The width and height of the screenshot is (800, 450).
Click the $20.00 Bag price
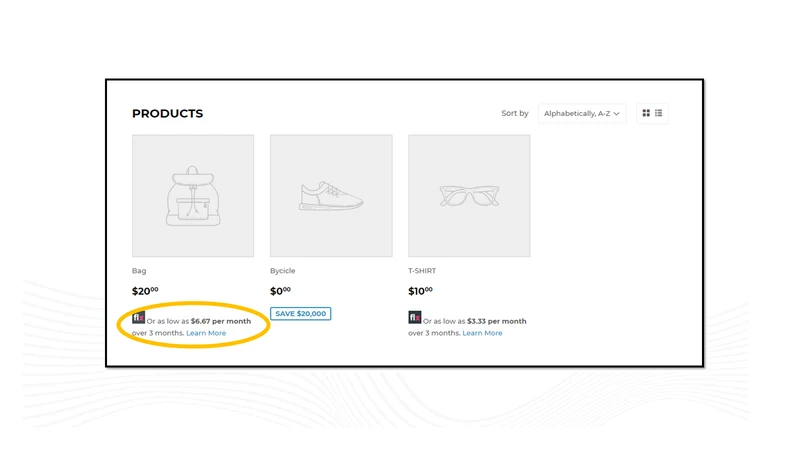pyautogui.click(x=145, y=291)
